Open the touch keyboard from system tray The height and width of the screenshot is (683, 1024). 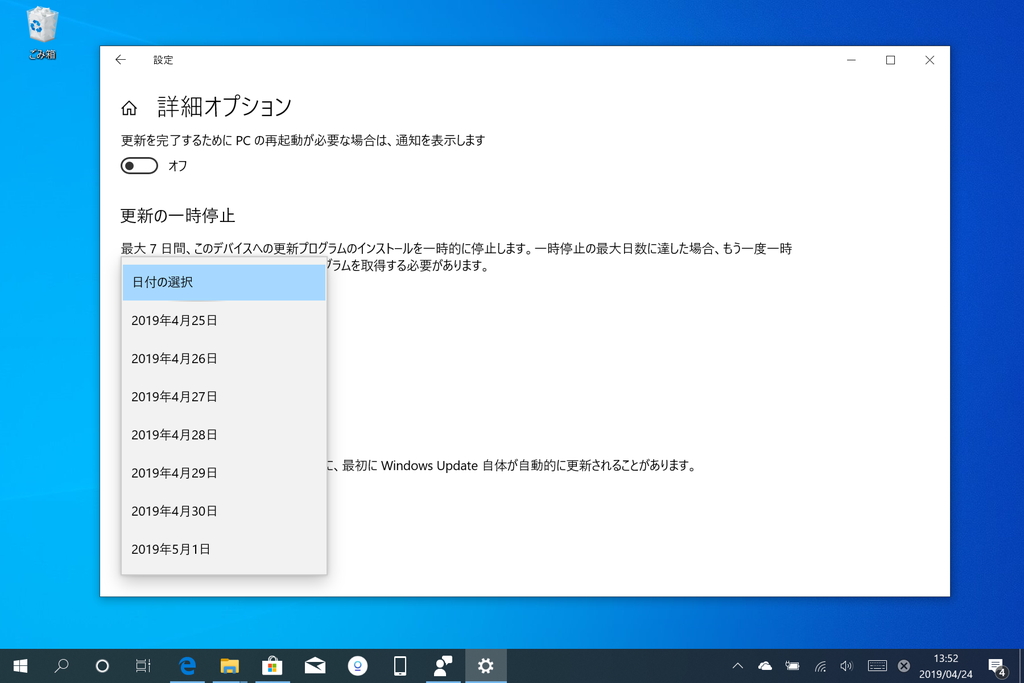[876, 665]
